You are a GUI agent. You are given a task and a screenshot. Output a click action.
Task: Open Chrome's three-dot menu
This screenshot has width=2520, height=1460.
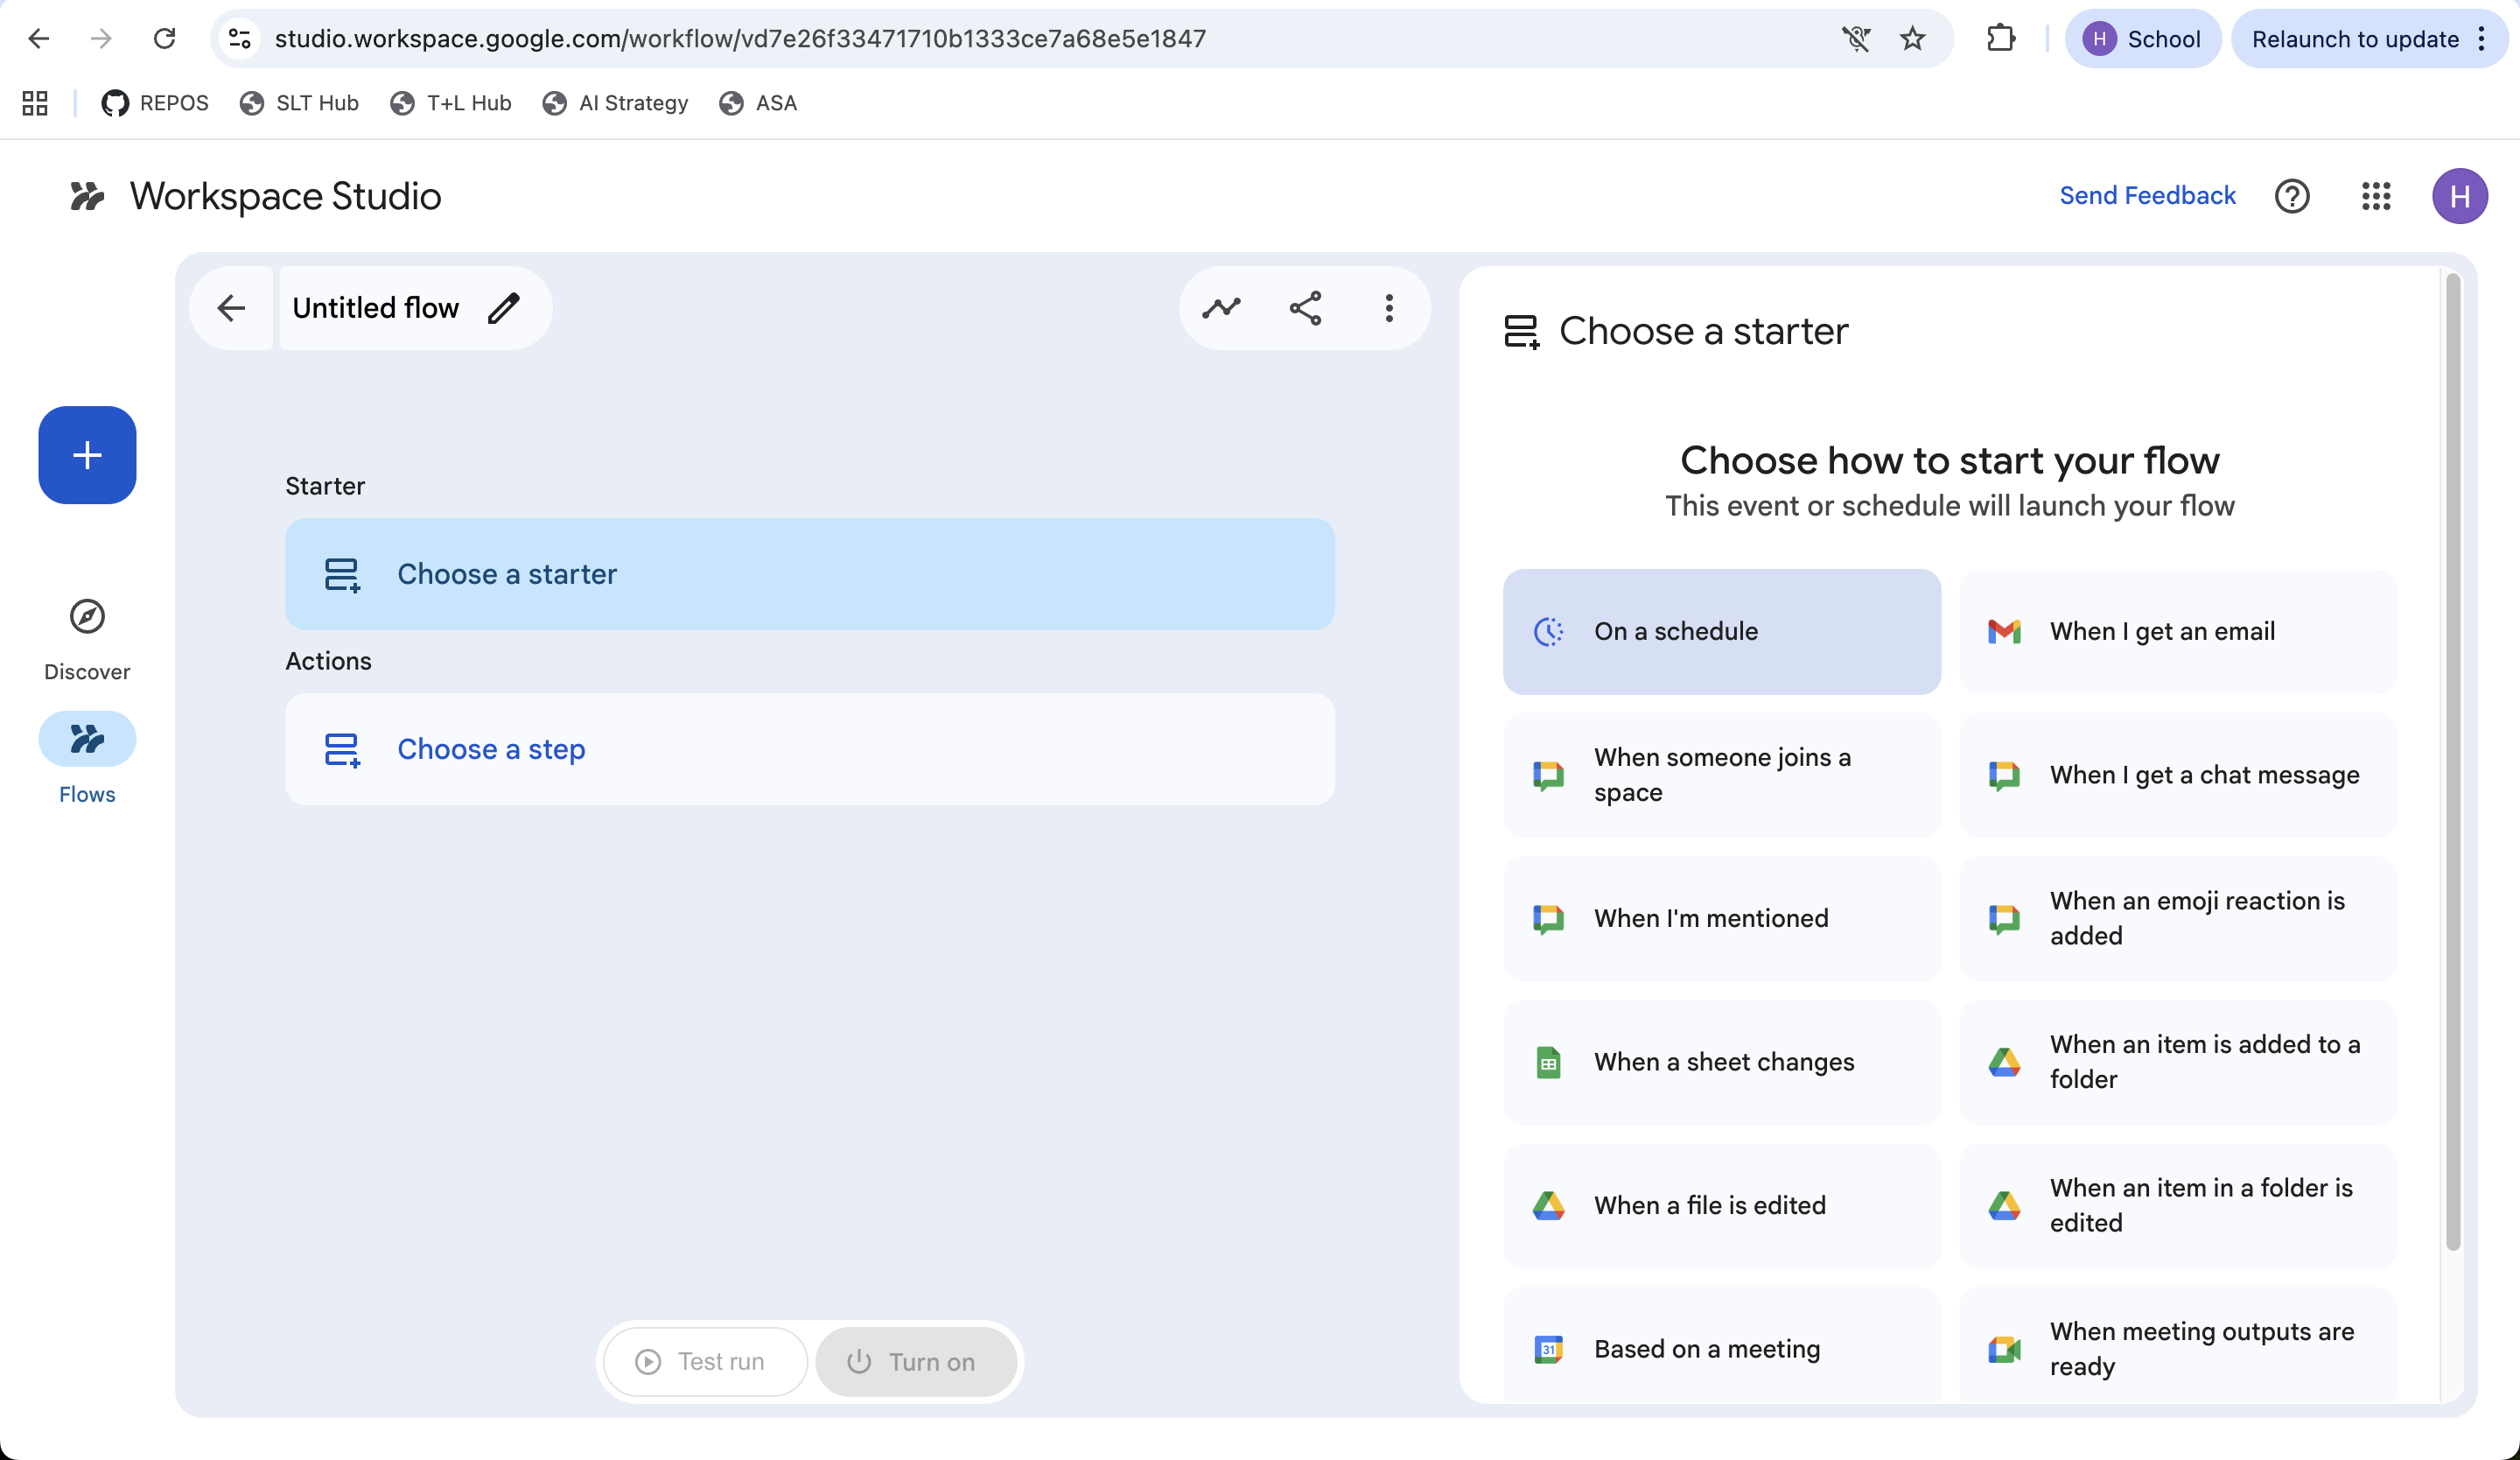point(2482,39)
